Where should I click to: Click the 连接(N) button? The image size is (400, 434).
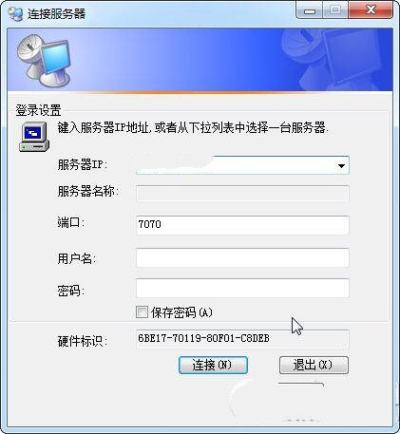click(213, 365)
